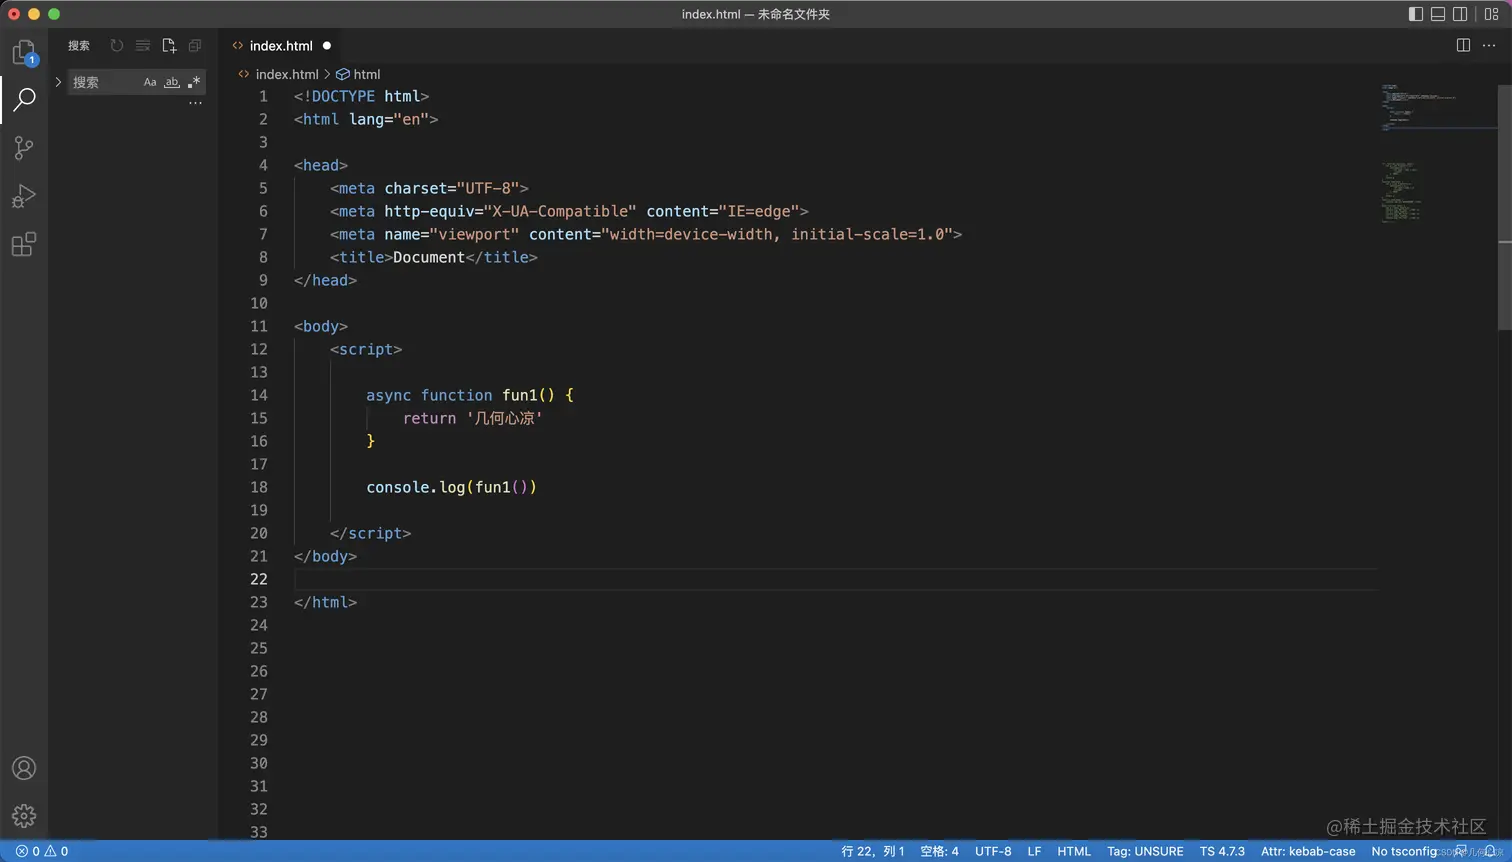Click the return '几何心凉' line
The height and width of the screenshot is (862, 1512).
(x=473, y=418)
